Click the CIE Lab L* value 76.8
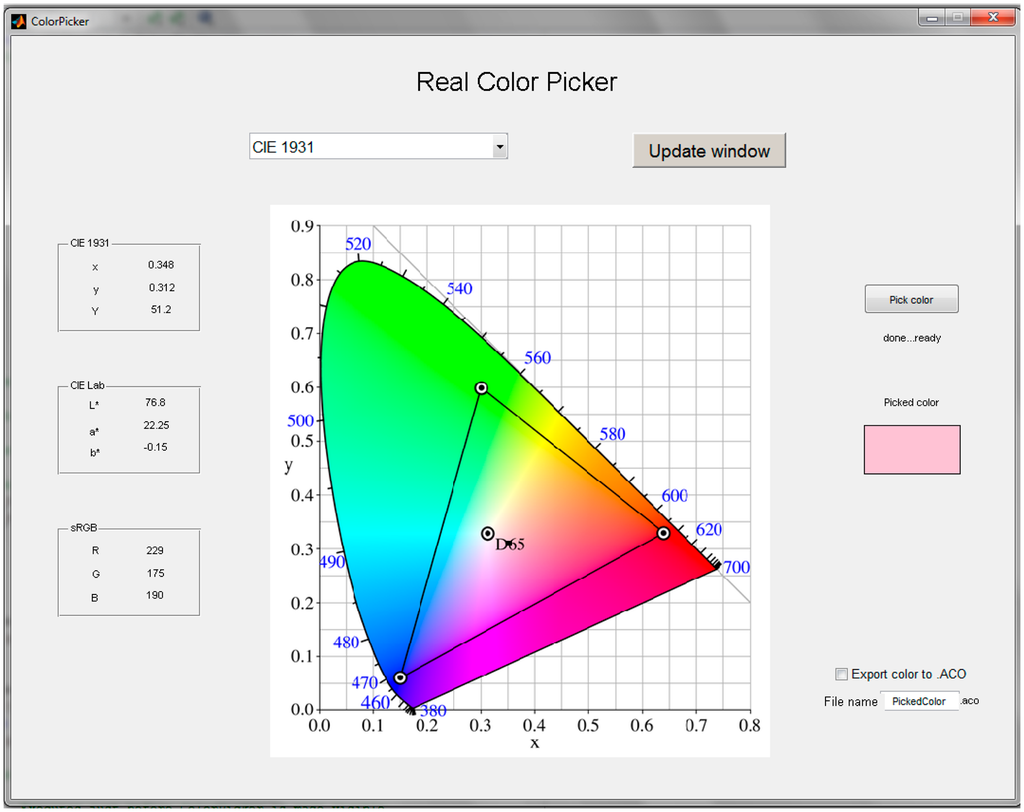This screenshot has width=1024, height=812. point(155,403)
